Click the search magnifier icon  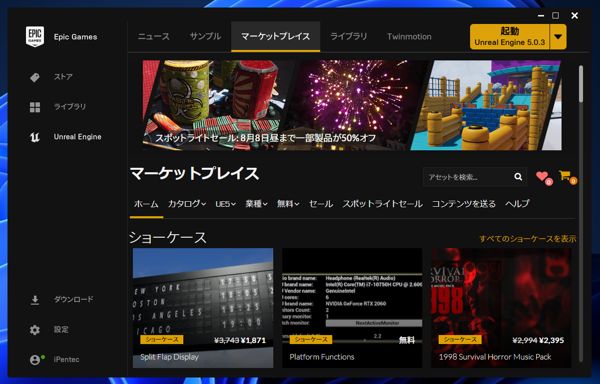518,177
